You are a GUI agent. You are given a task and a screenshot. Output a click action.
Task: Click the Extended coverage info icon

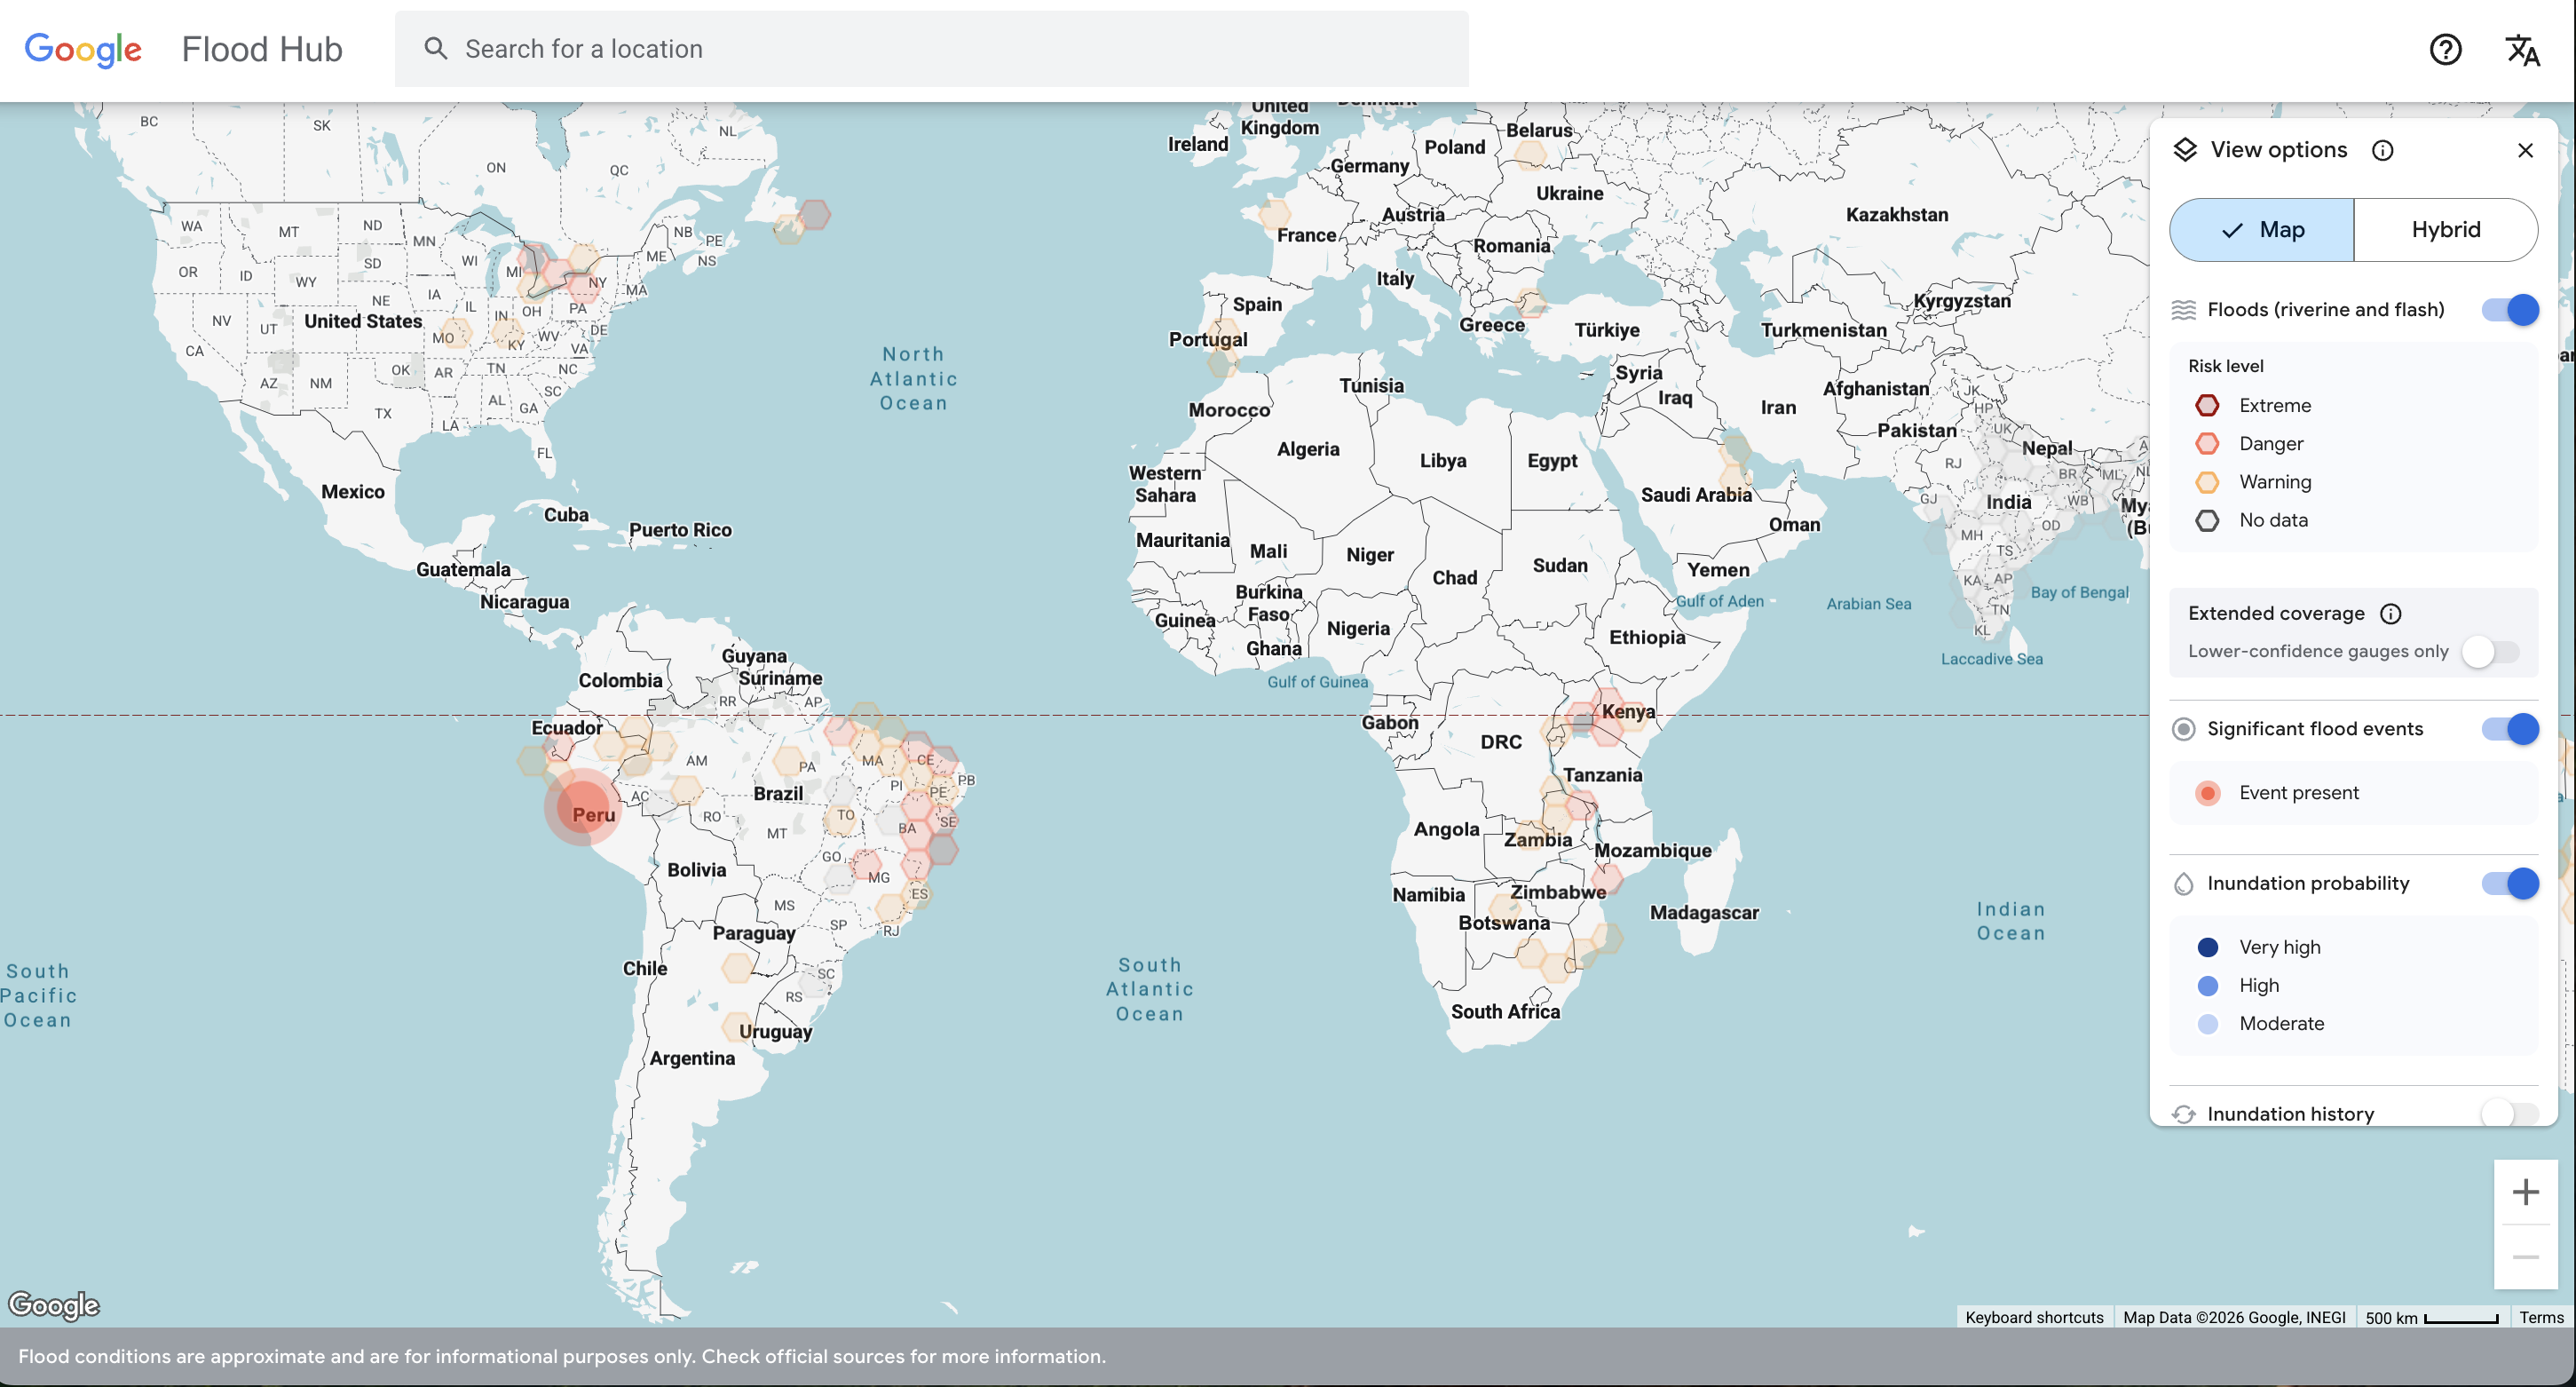(x=2390, y=613)
